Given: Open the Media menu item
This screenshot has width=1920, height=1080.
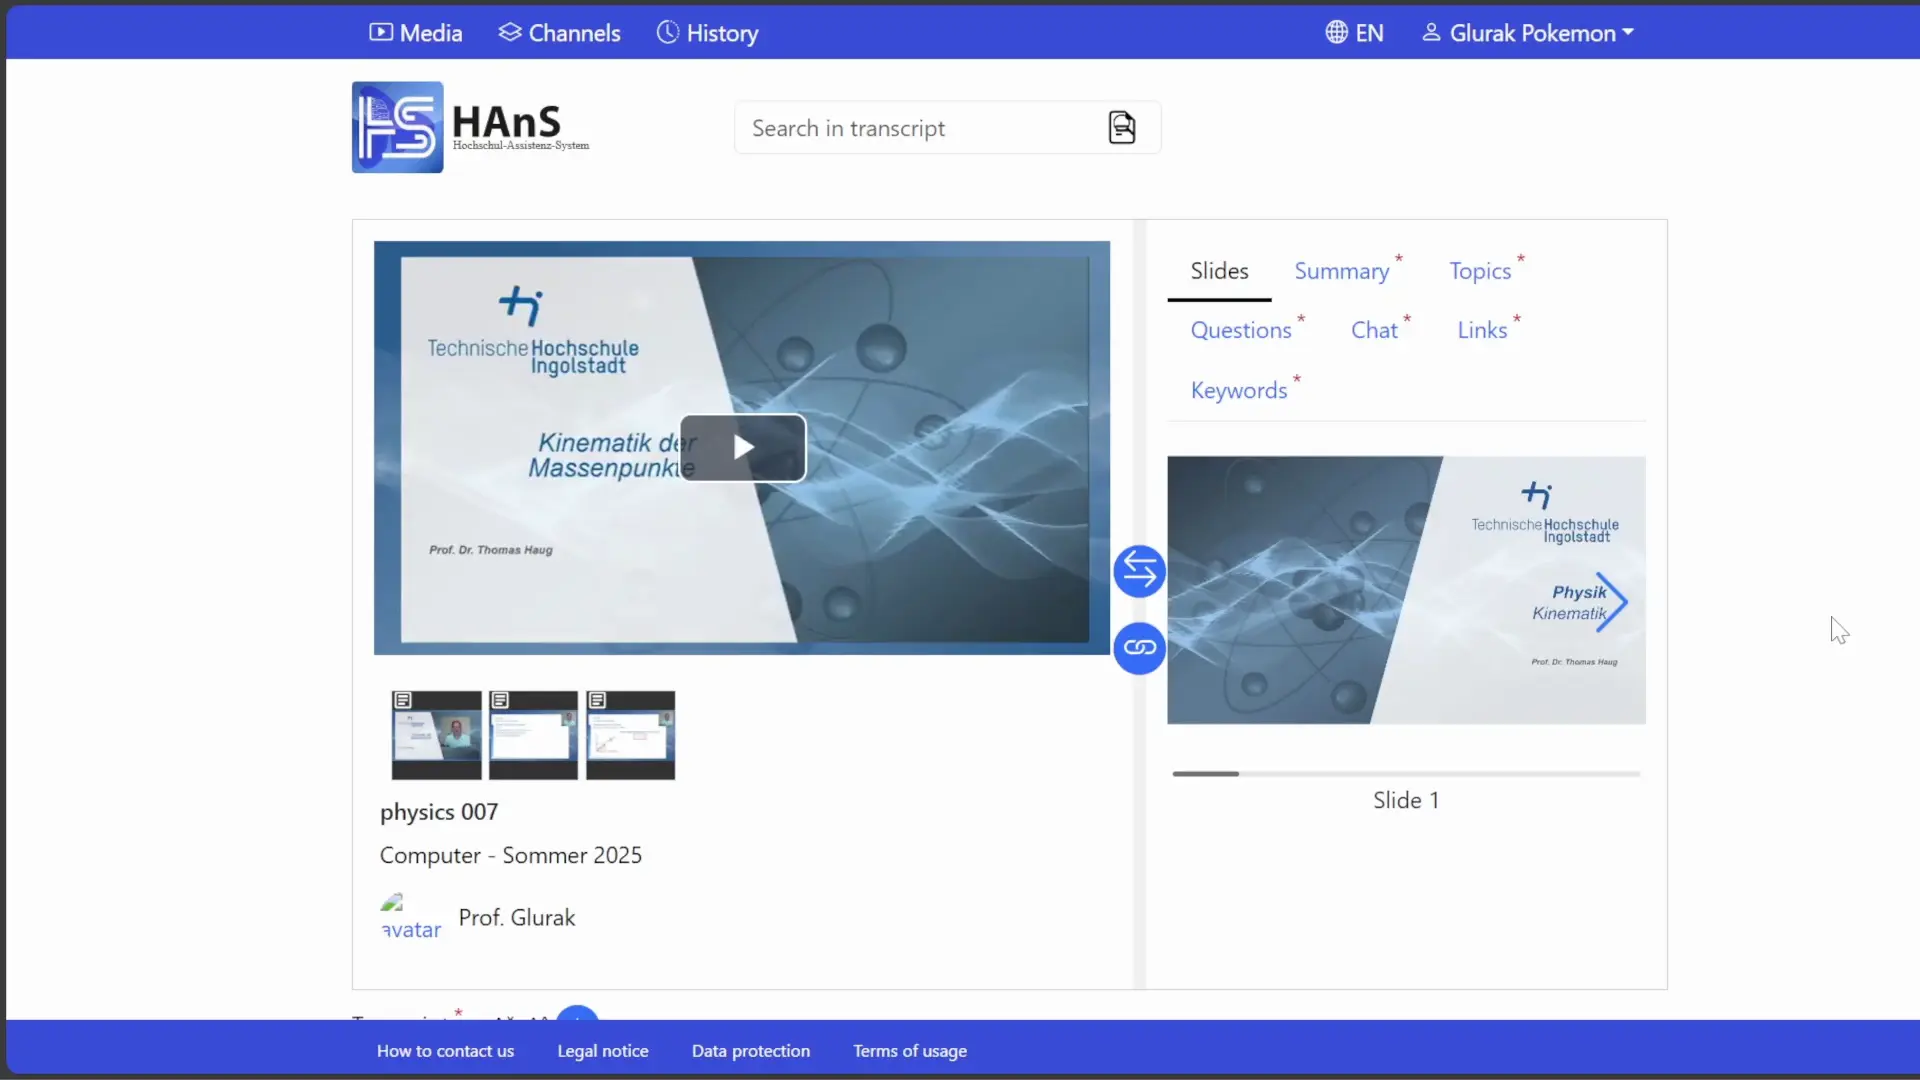Looking at the screenshot, I should pos(416,33).
